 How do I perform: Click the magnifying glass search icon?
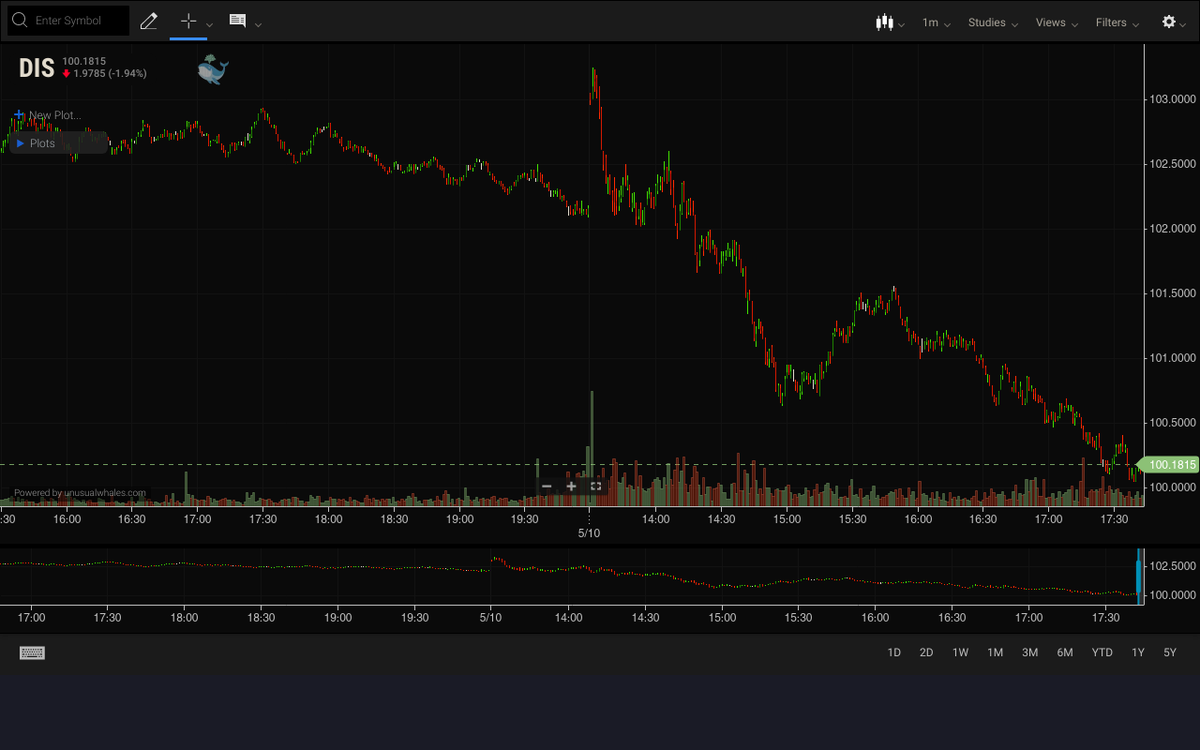point(18,19)
